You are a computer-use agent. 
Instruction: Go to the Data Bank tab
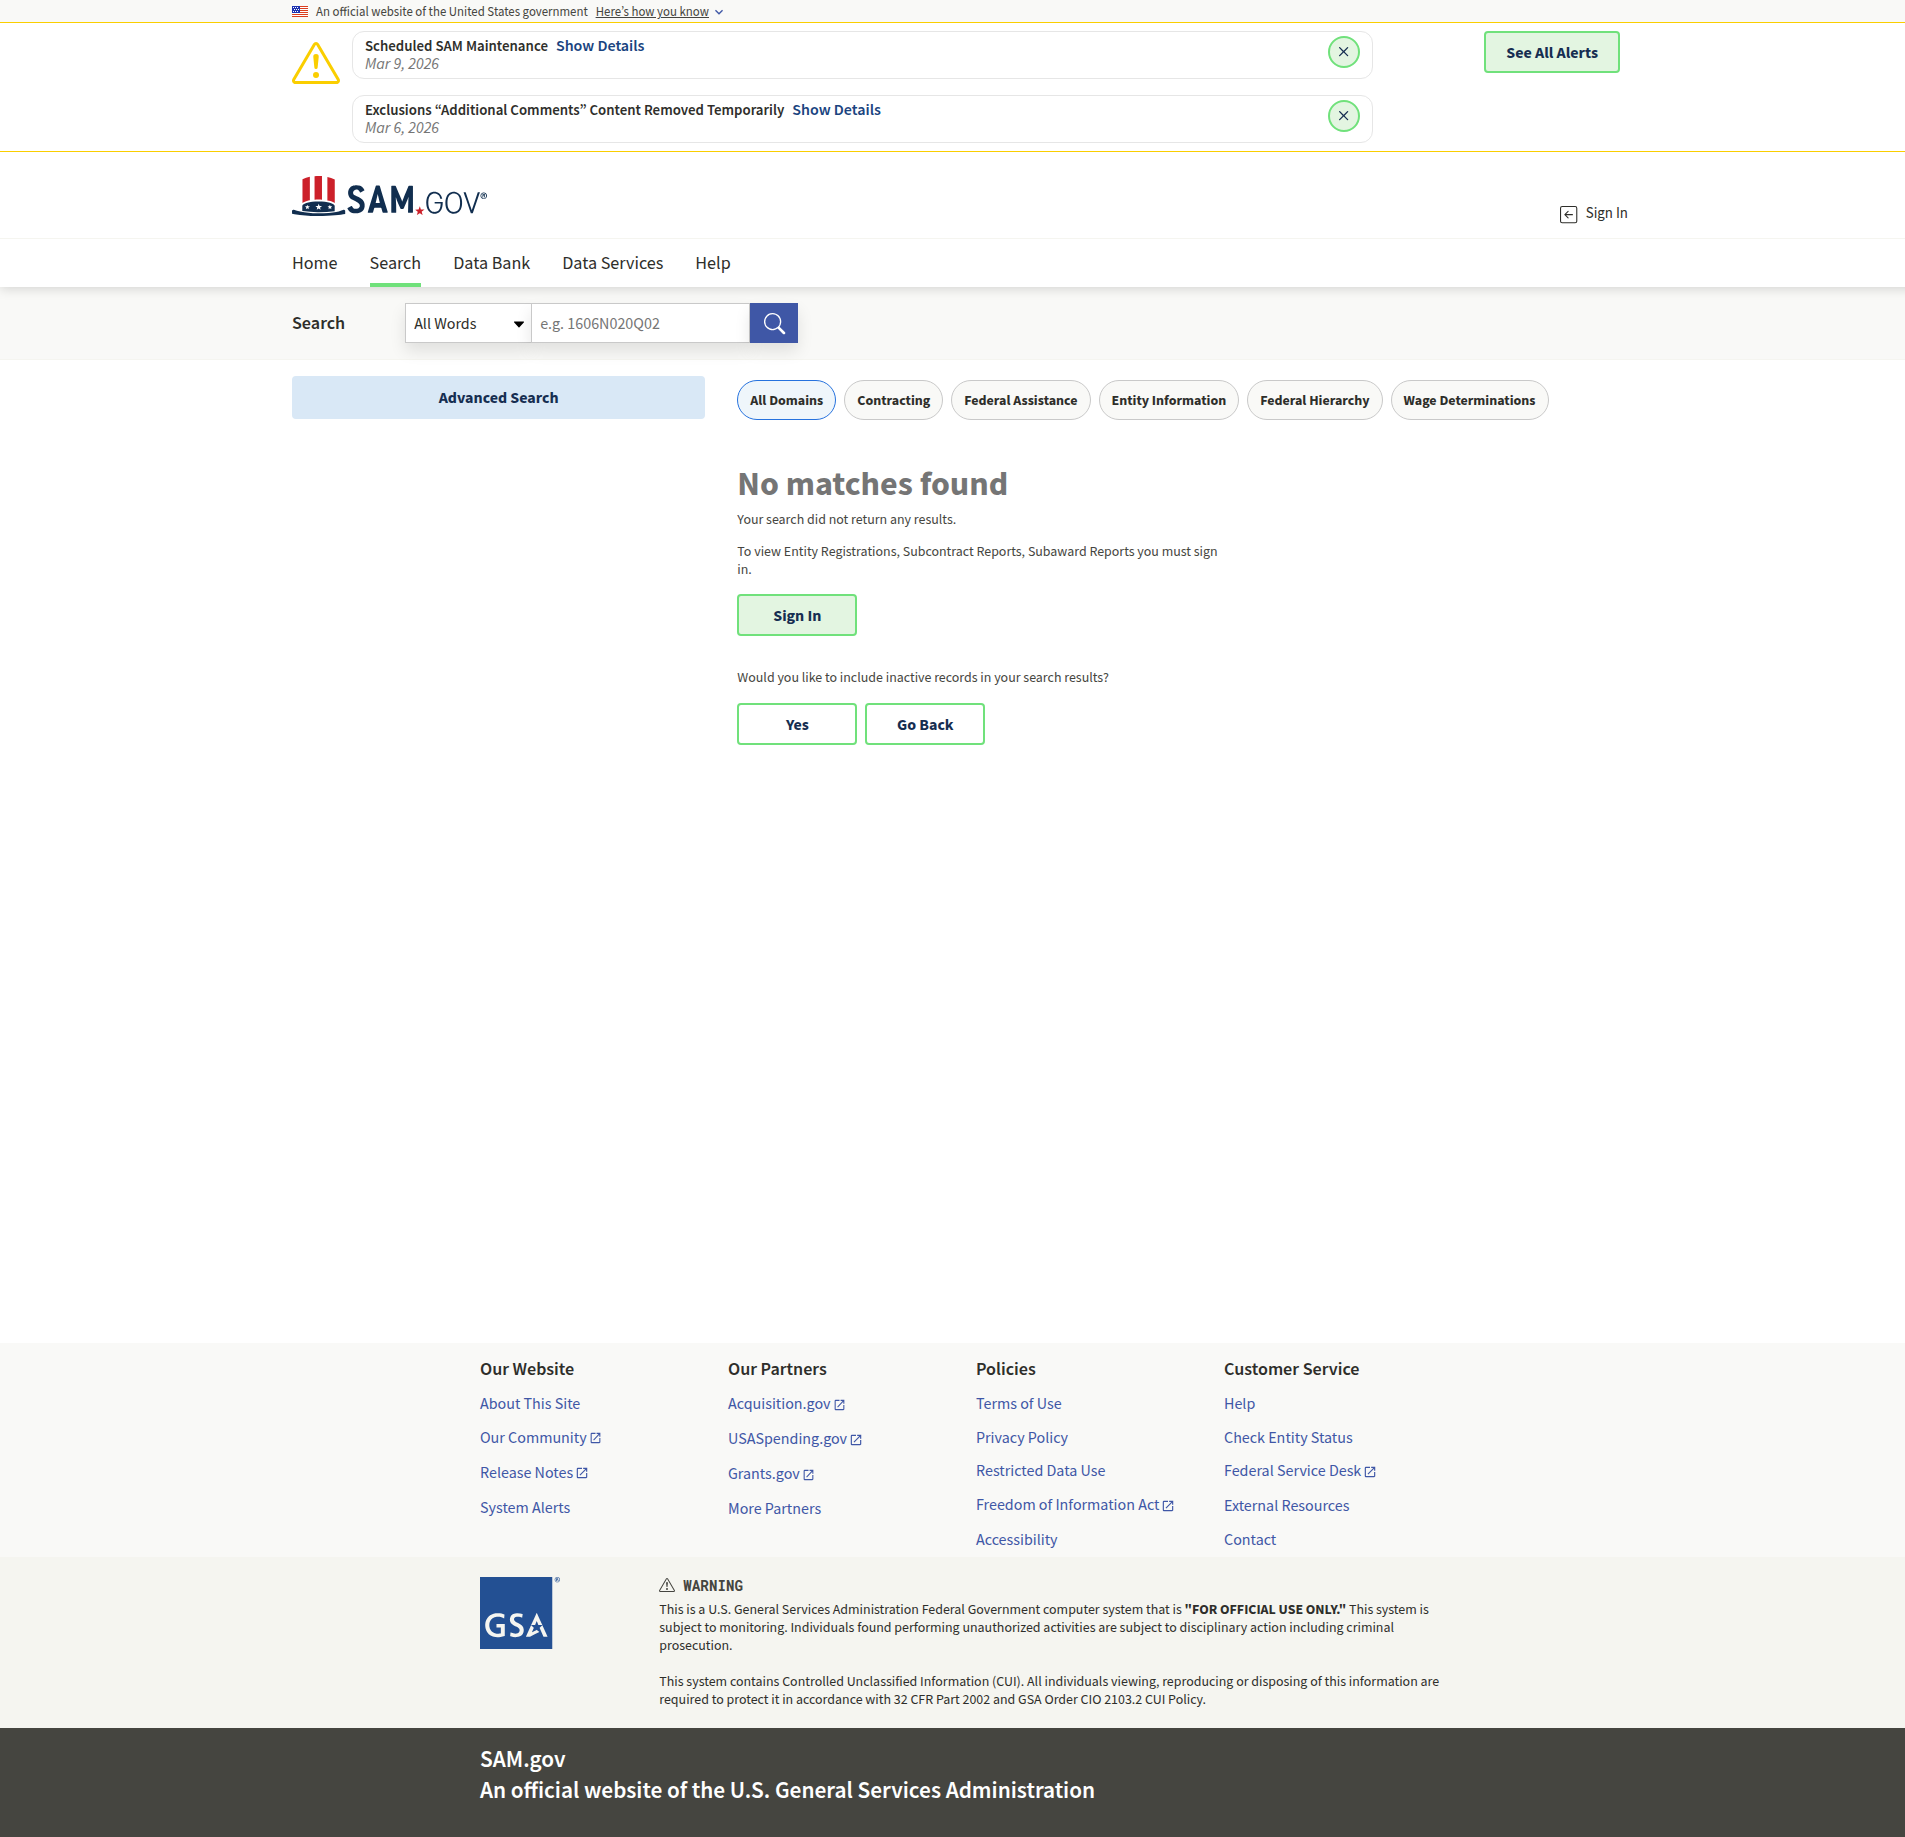click(x=491, y=263)
